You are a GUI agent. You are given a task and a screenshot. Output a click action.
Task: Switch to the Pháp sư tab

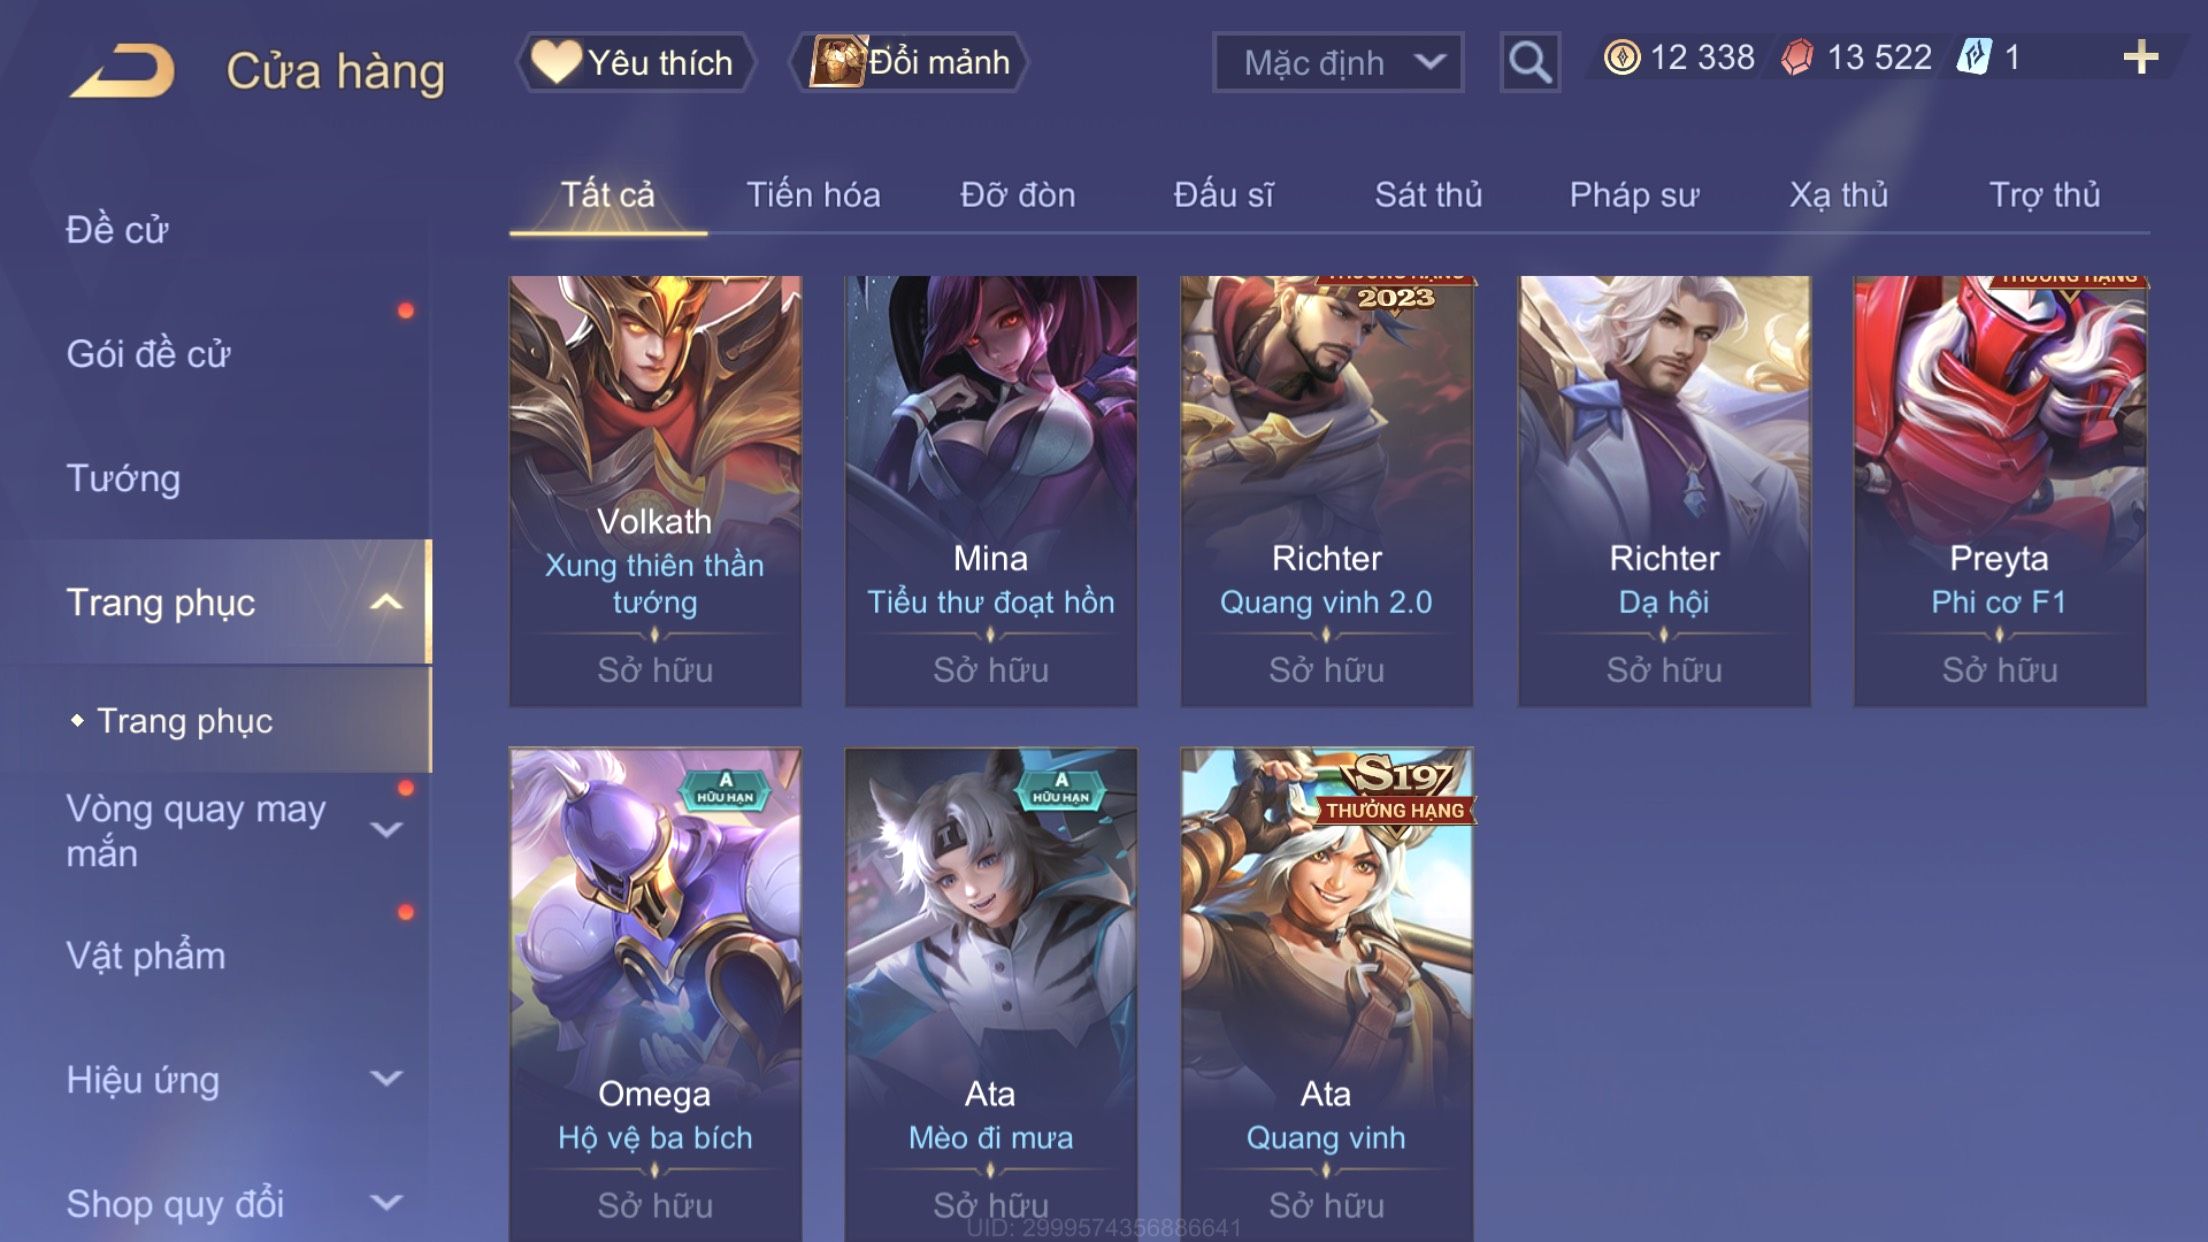(x=1633, y=195)
